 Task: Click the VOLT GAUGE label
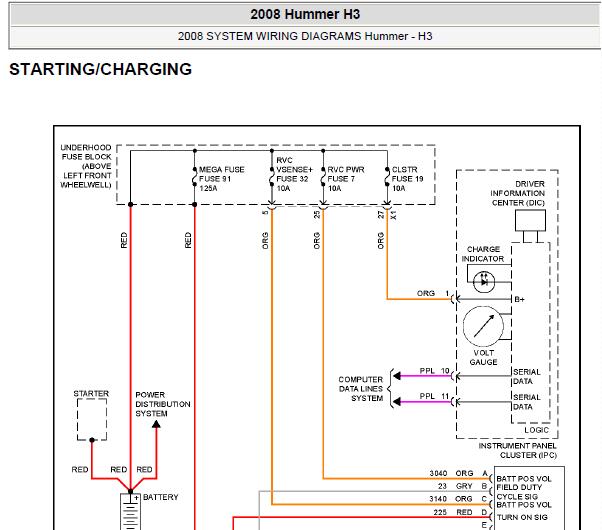tap(483, 358)
